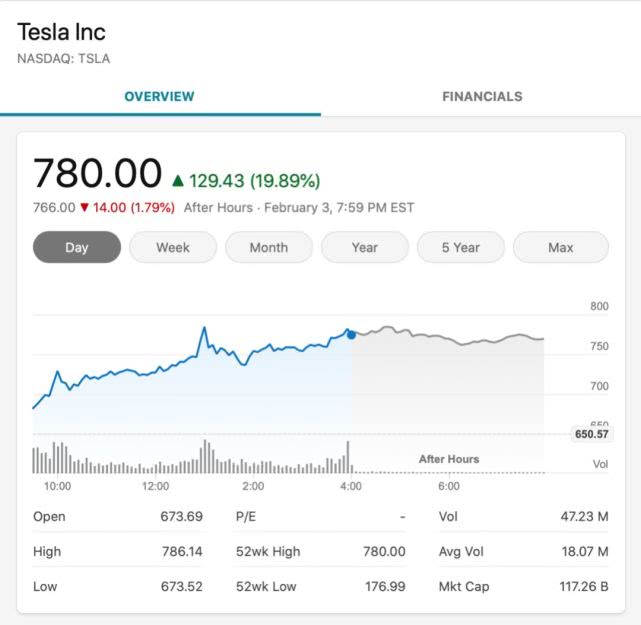Click the Avg Vol value 18.07 M
641x625 pixels.
click(x=585, y=551)
